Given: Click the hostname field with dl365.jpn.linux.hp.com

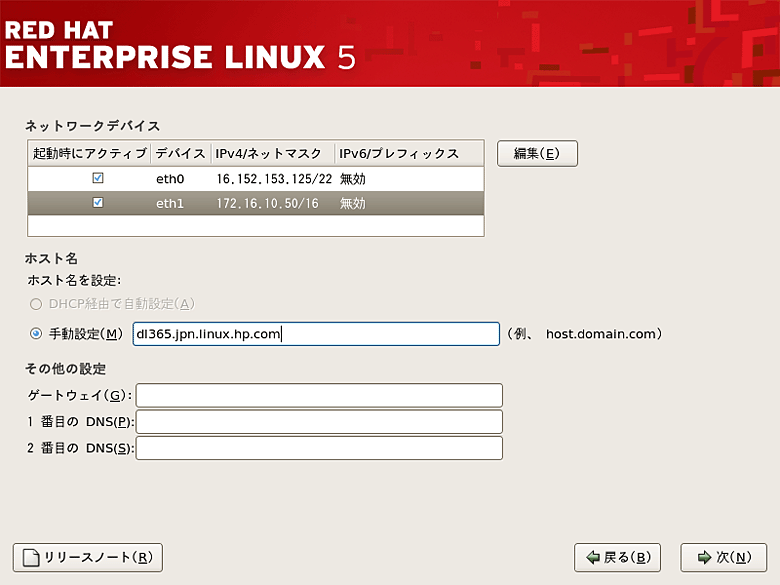Looking at the screenshot, I should click(315, 334).
